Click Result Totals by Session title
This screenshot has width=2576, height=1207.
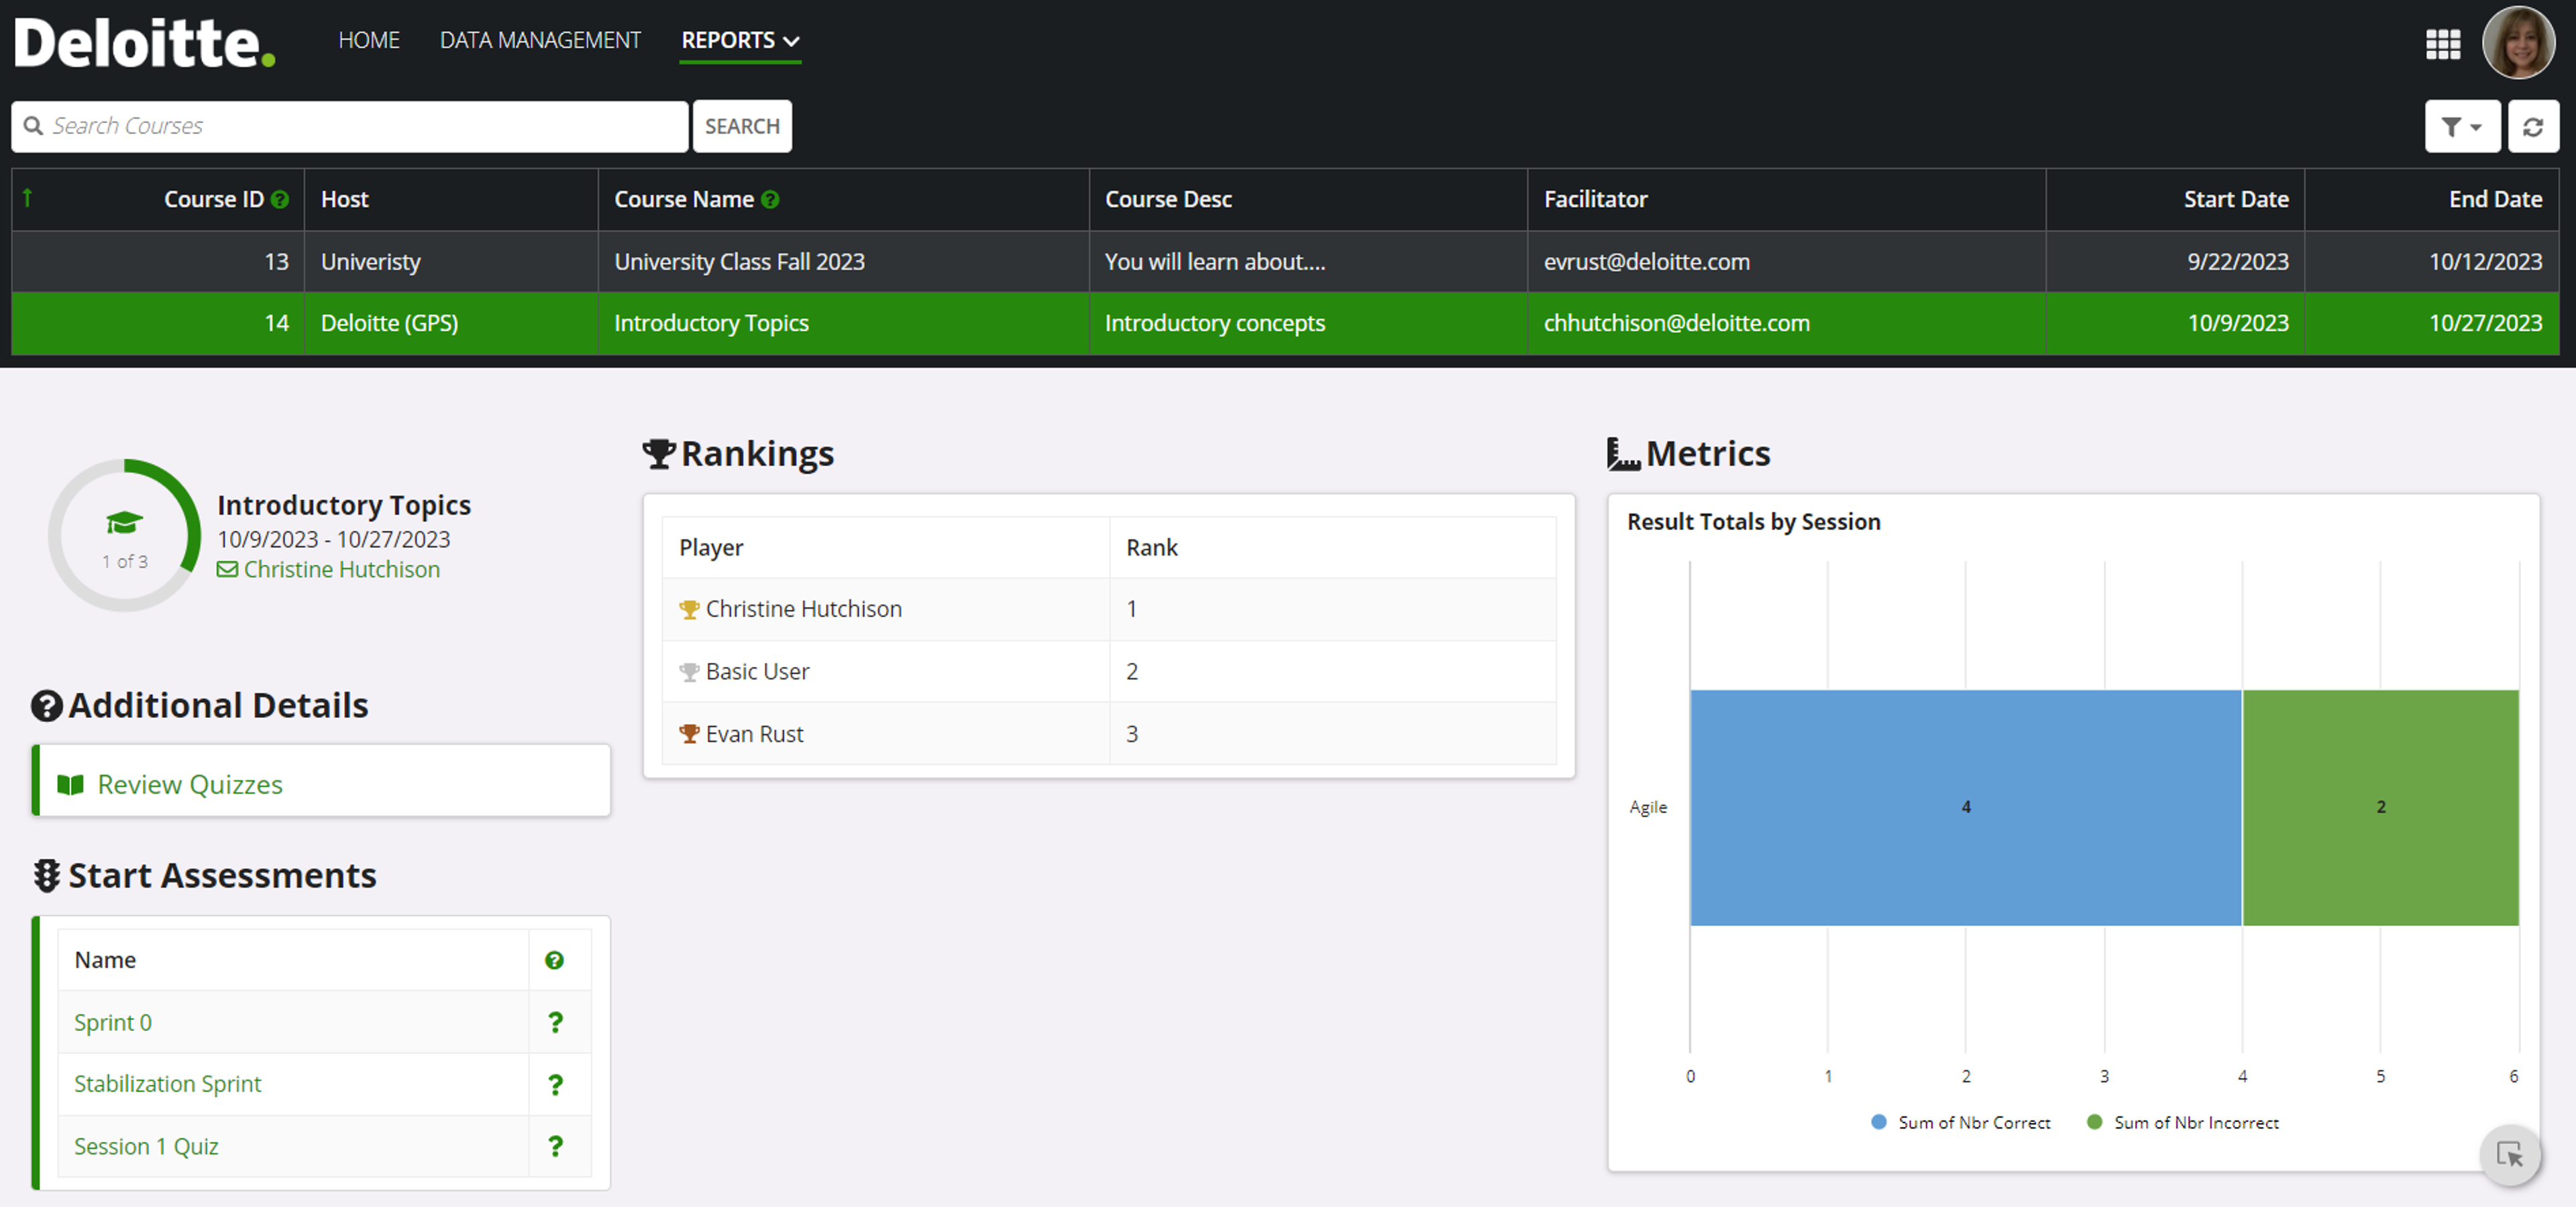1753,522
